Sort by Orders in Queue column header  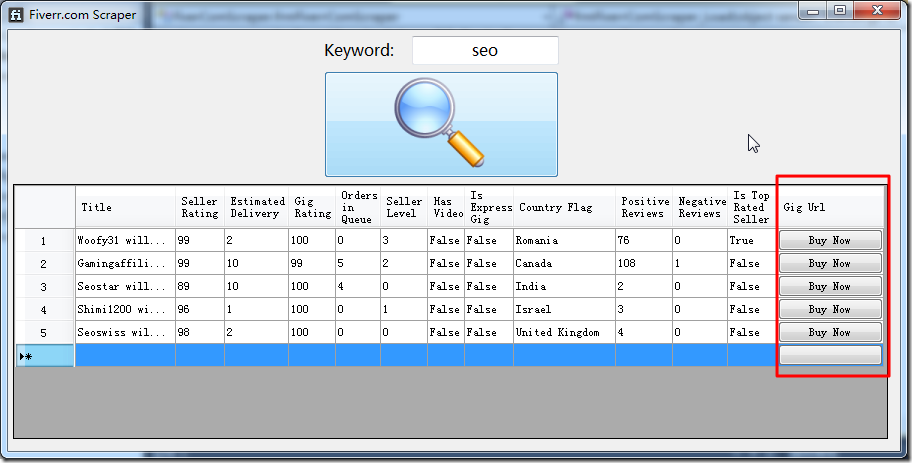coord(358,207)
